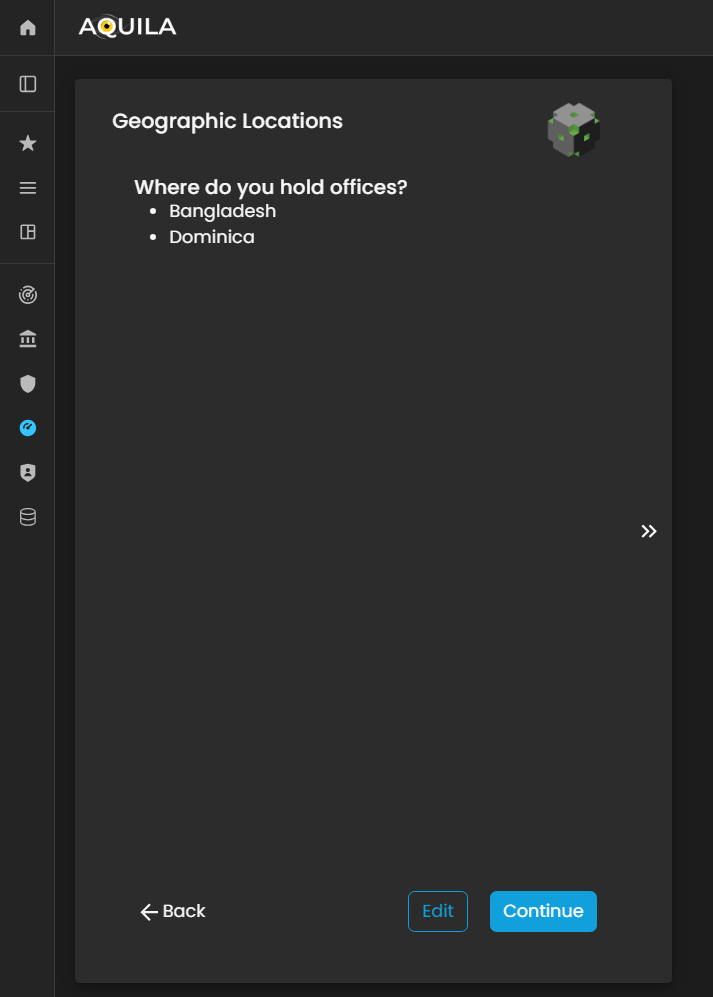Select the blue speedometer gauge icon
This screenshot has height=997, width=713.
click(x=28, y=428)
